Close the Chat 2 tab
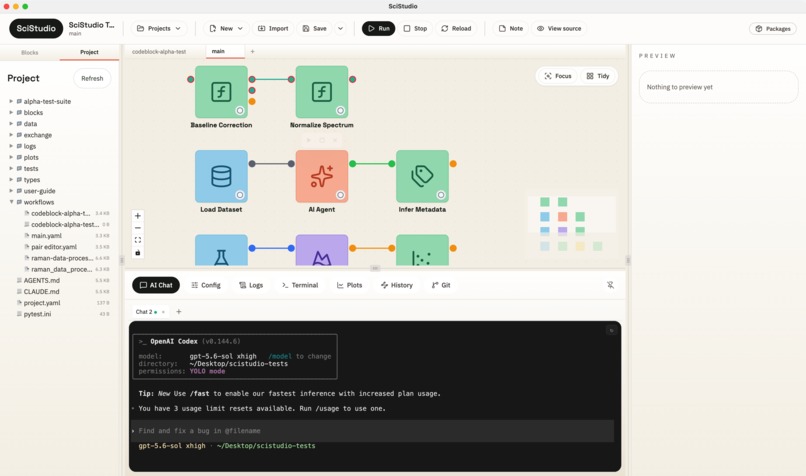806x476 pixels. pos(163,312)
